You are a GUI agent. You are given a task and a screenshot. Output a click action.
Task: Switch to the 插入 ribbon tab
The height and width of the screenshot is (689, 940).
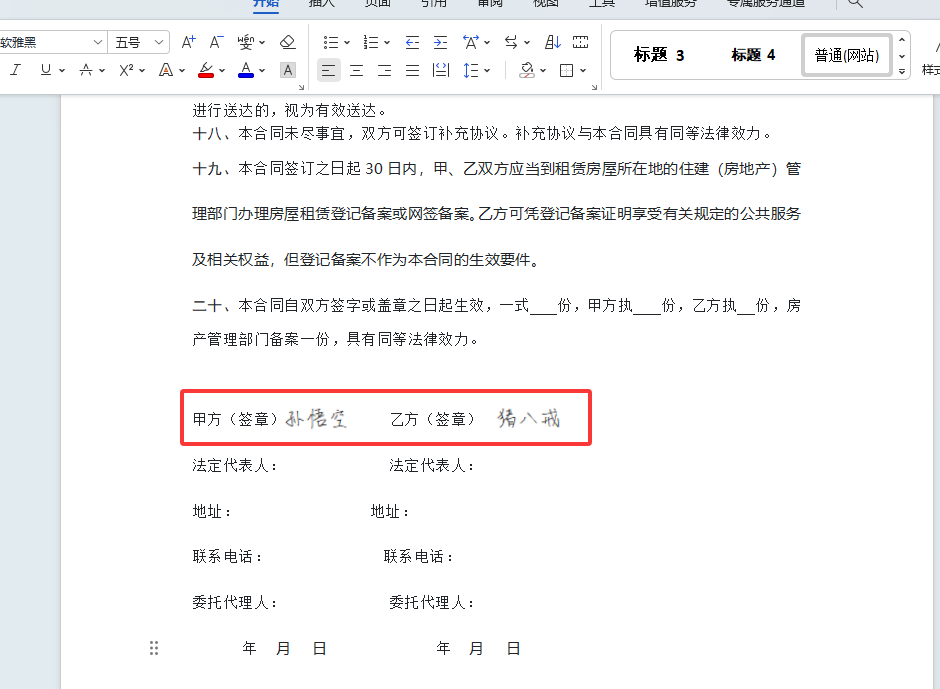pos(320,4)
